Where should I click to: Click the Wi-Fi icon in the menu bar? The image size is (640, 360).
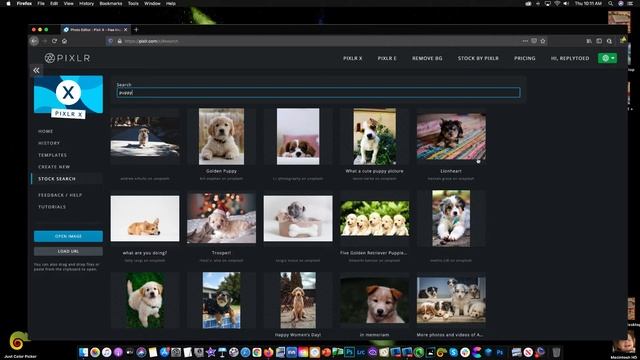pos(557,3)
